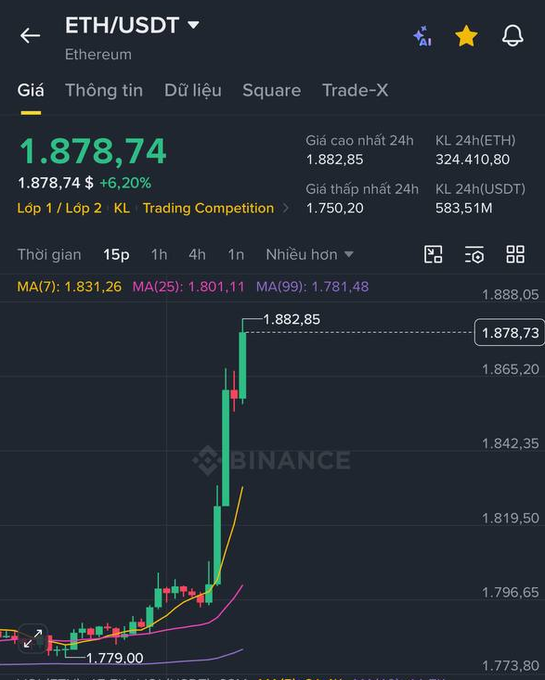Tap the Lớp 1 / Lớp 2 tag
The height and width of the screenshot is (680, 545).
pyautogui.click(x=59, y=208)
